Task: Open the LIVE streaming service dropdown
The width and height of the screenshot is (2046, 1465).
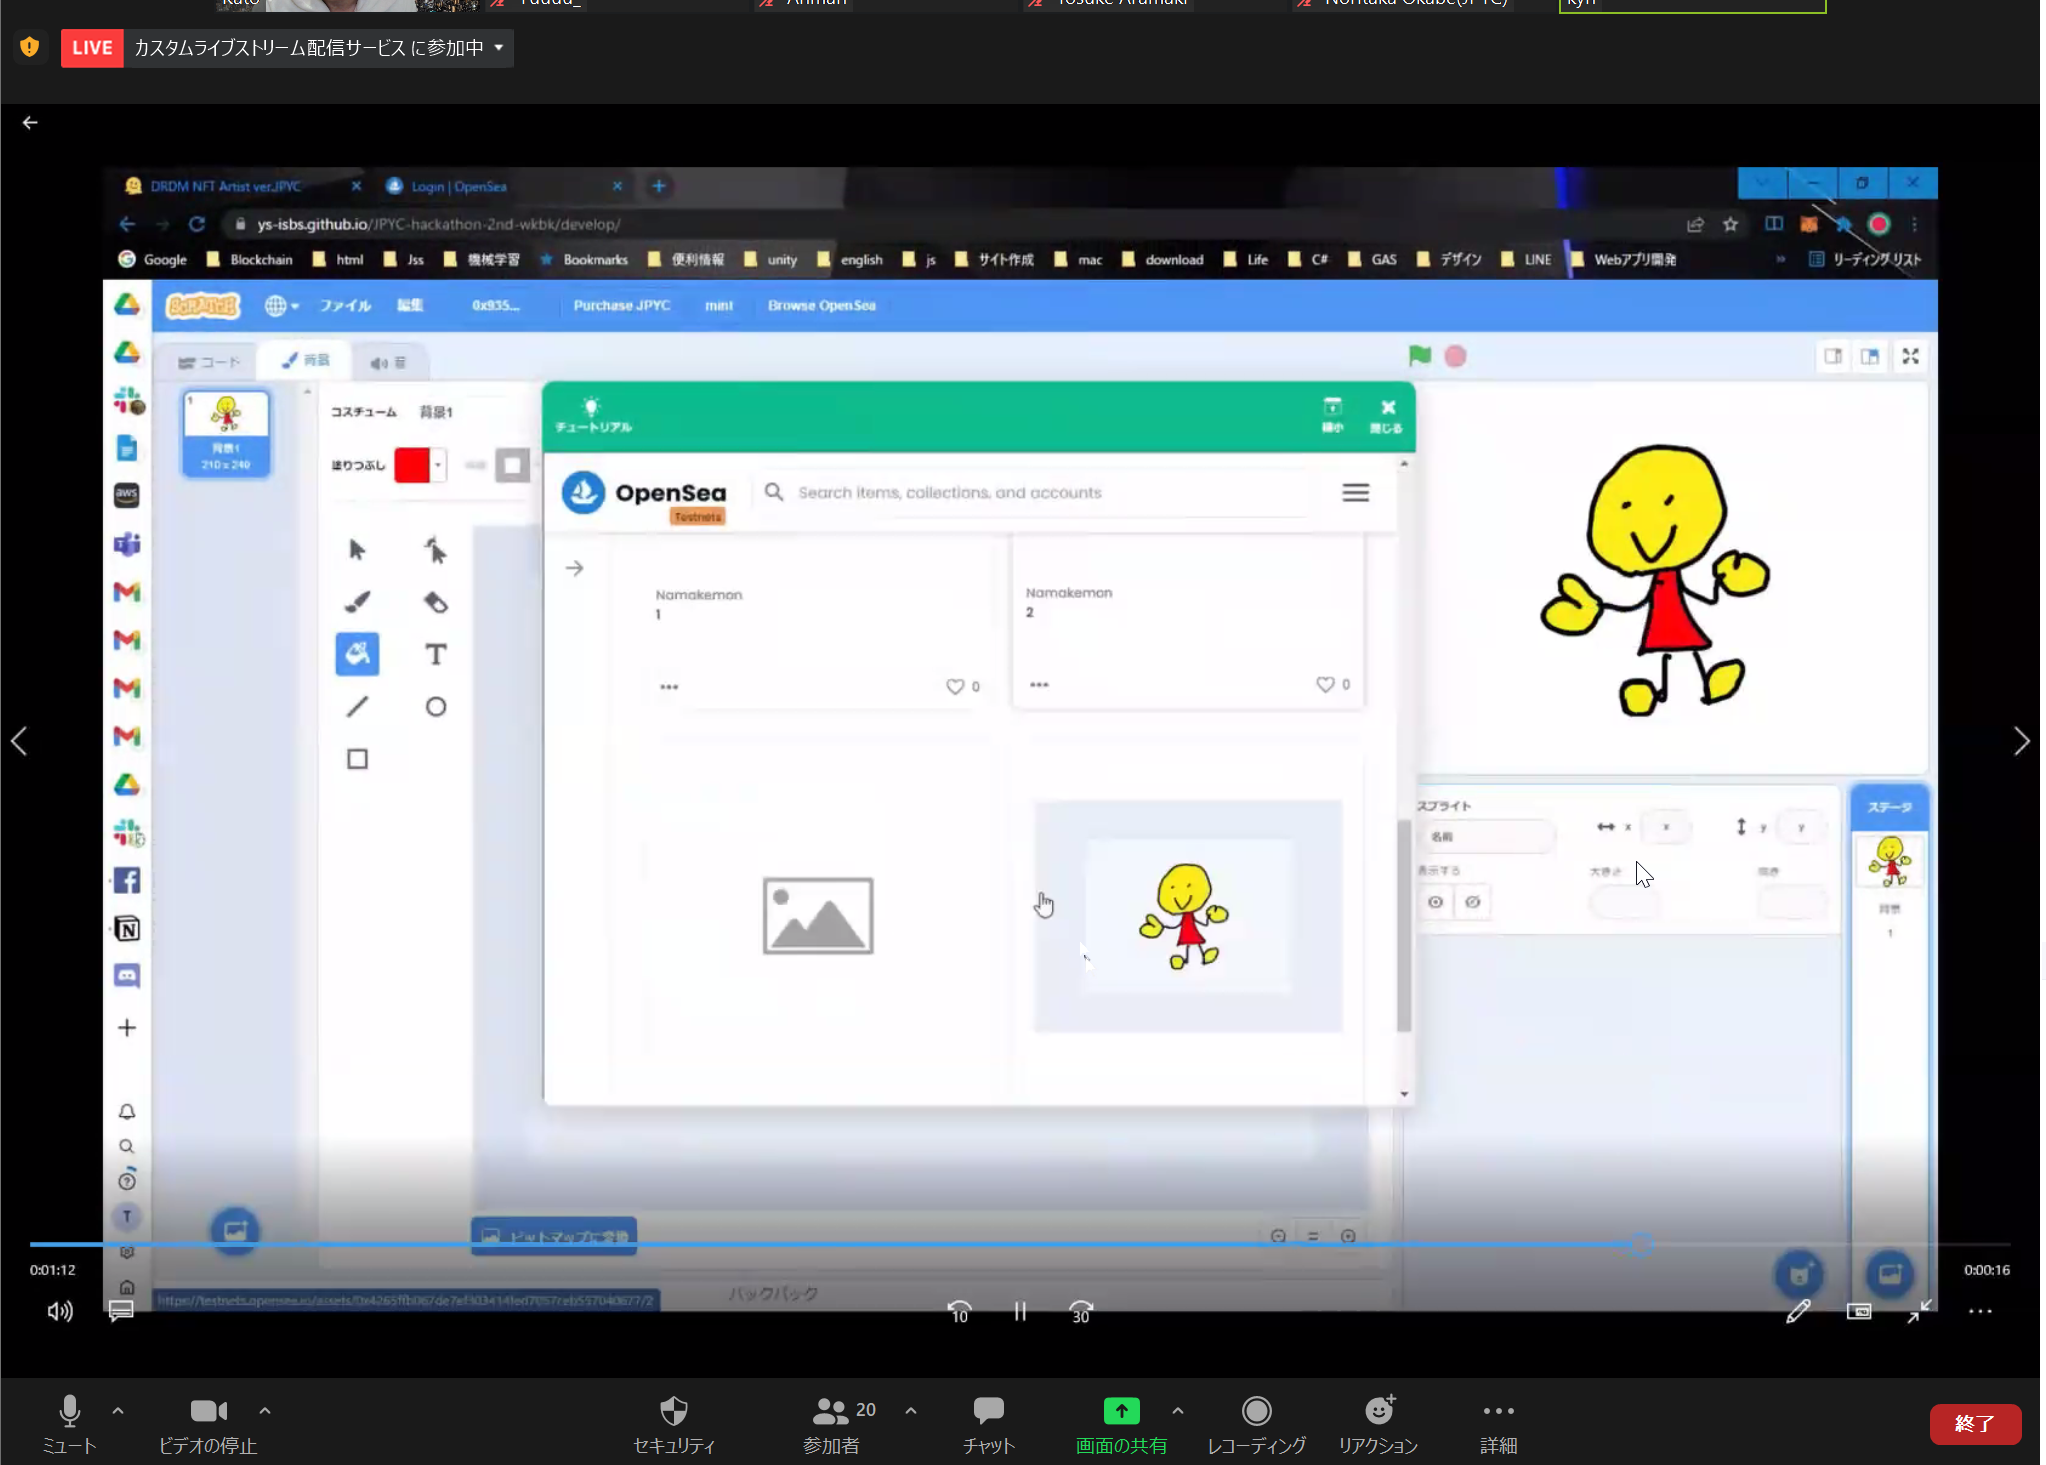Action: point(498,48)
